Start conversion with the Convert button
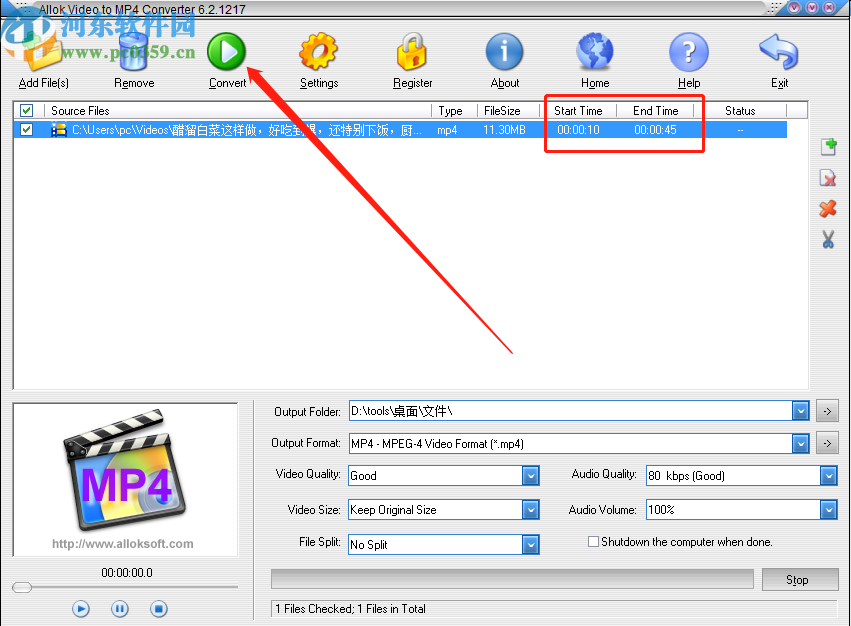 (x=226, y=52)
